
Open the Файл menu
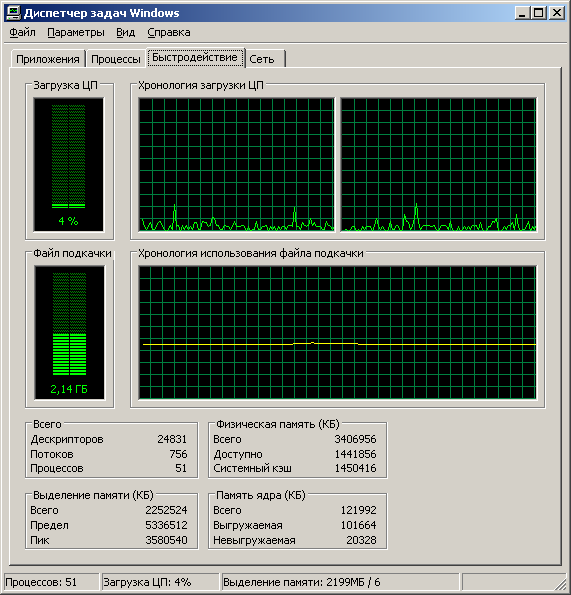[22, 33]
